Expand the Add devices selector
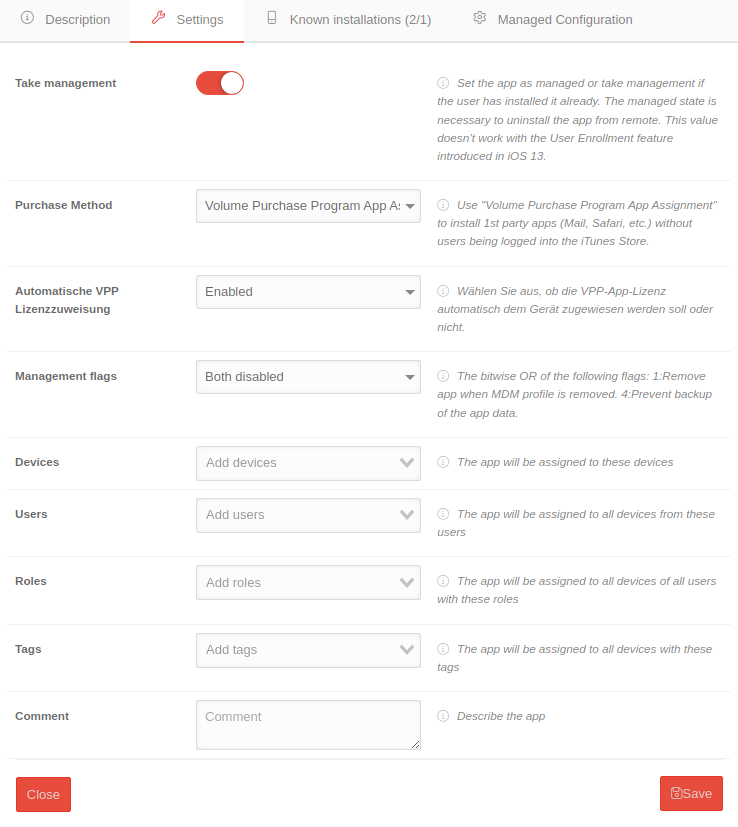 pyautogui.click(x=308, y=463)
